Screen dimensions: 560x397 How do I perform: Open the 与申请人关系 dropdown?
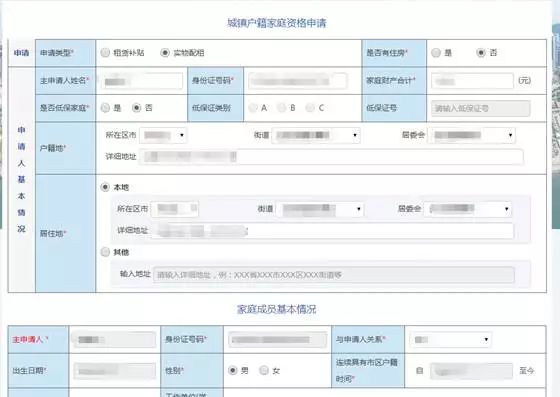450,340
